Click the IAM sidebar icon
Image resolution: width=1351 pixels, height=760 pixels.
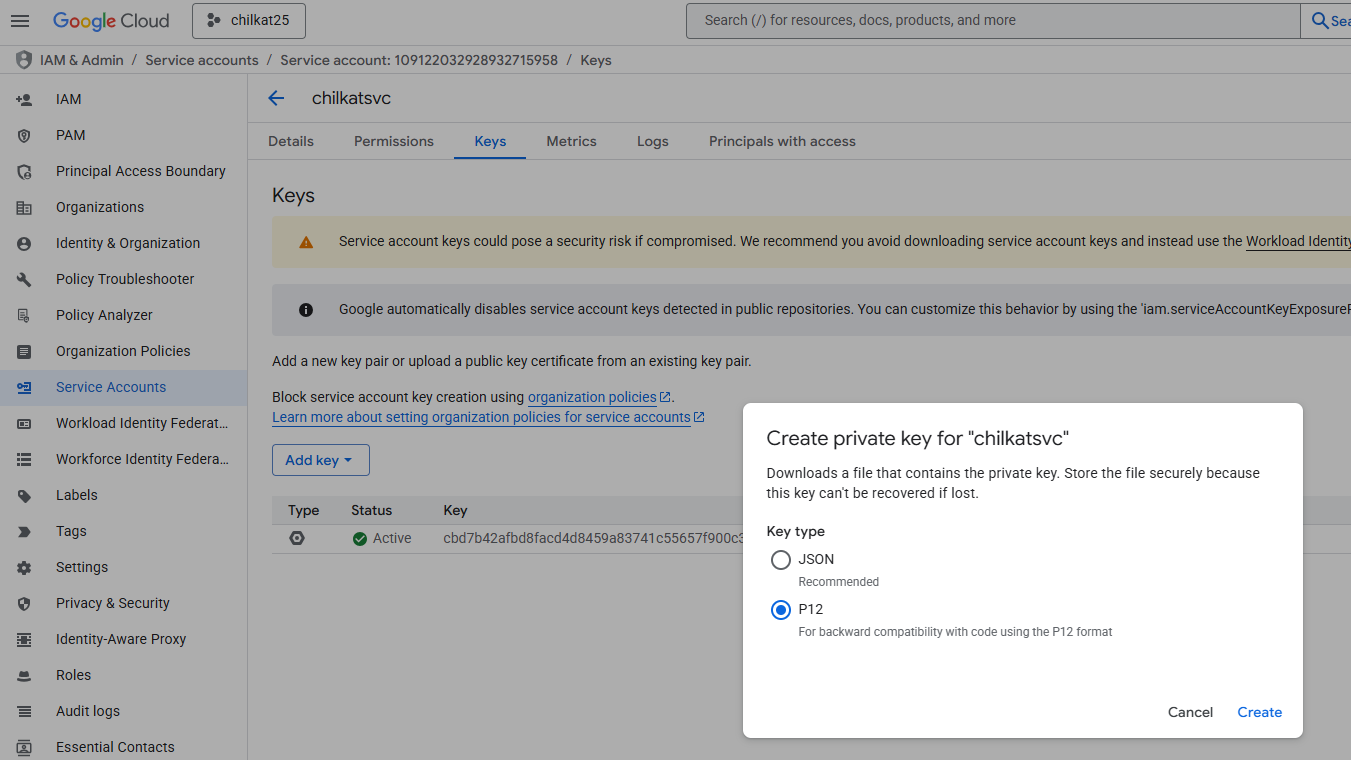pos(24,99)
